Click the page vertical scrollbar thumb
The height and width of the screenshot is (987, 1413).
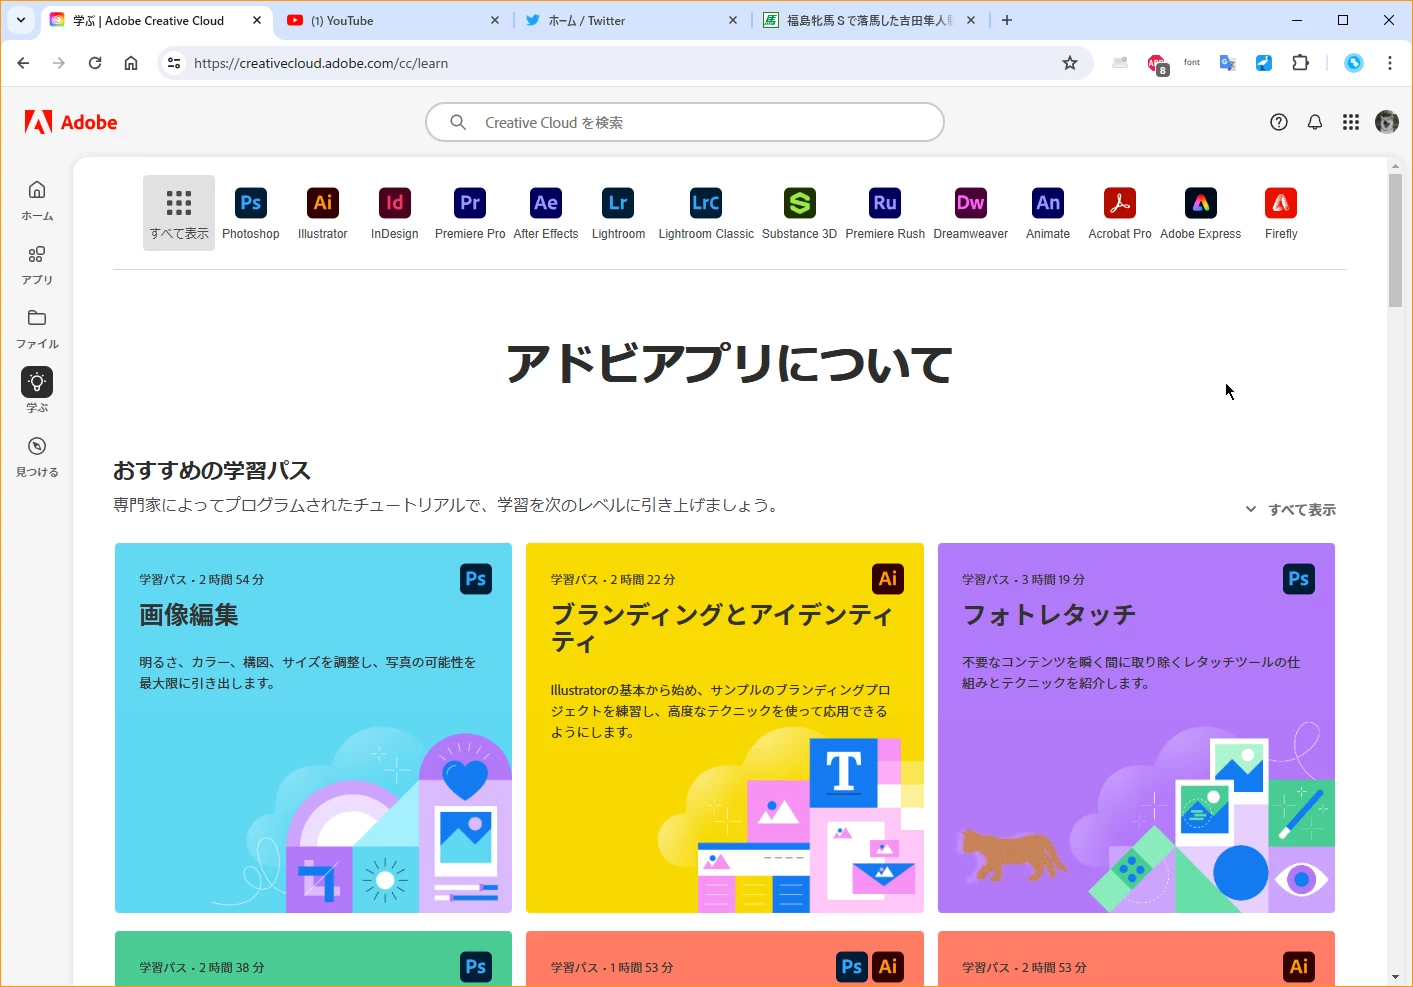tap(1395, 240)
